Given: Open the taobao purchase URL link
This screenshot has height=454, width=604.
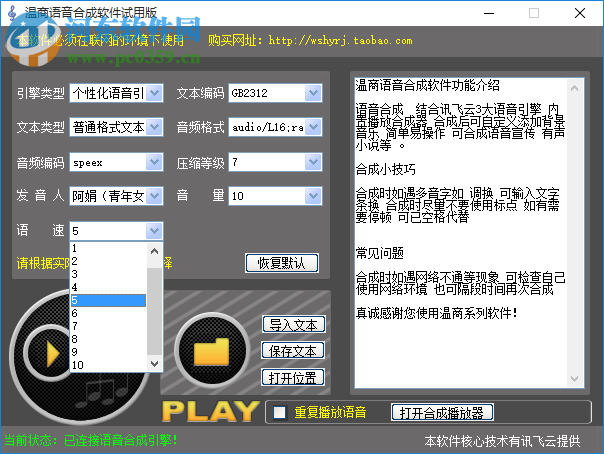Looking at the screenshot, I should [341, 40].
